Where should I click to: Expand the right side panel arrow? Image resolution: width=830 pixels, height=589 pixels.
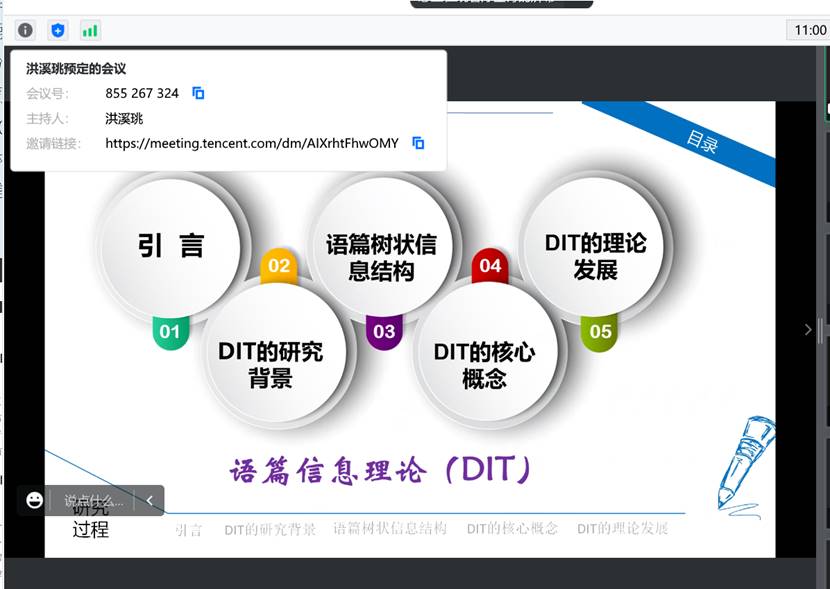tap(808, 328)
